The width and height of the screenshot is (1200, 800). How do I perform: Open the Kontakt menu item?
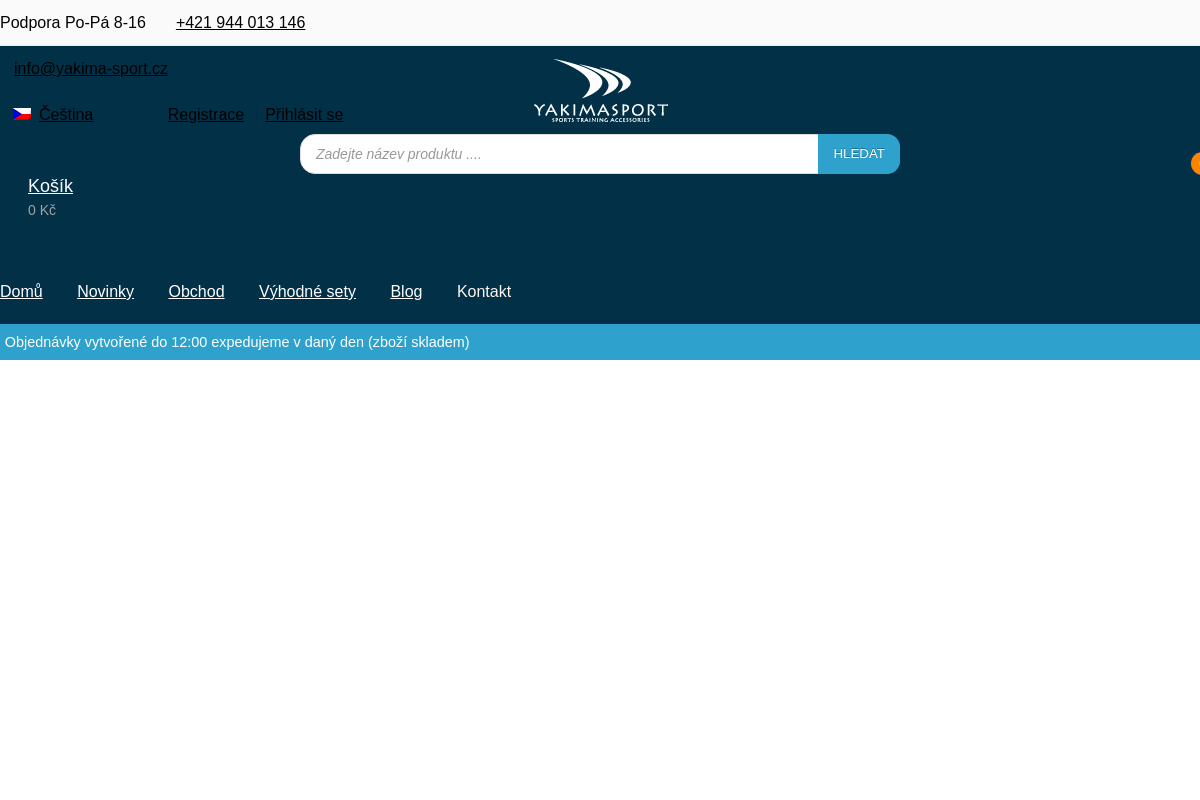tap(484, 291)
